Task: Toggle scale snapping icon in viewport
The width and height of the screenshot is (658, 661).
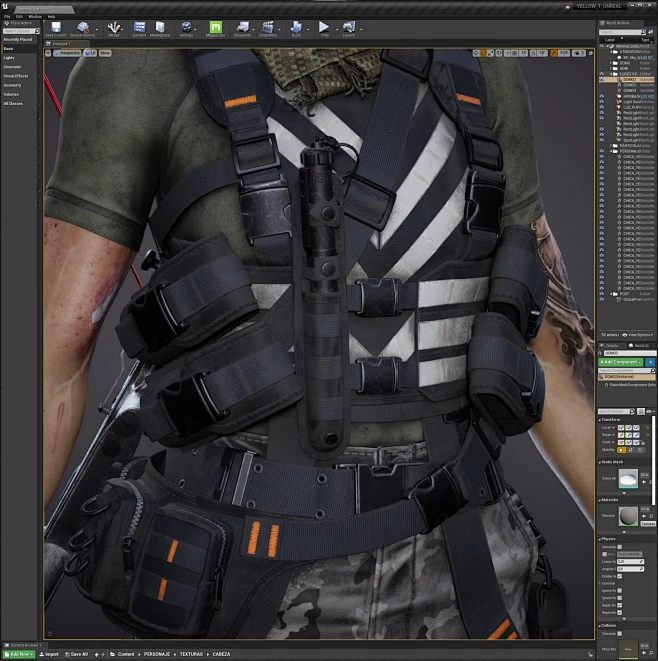Action: [553, 53]
